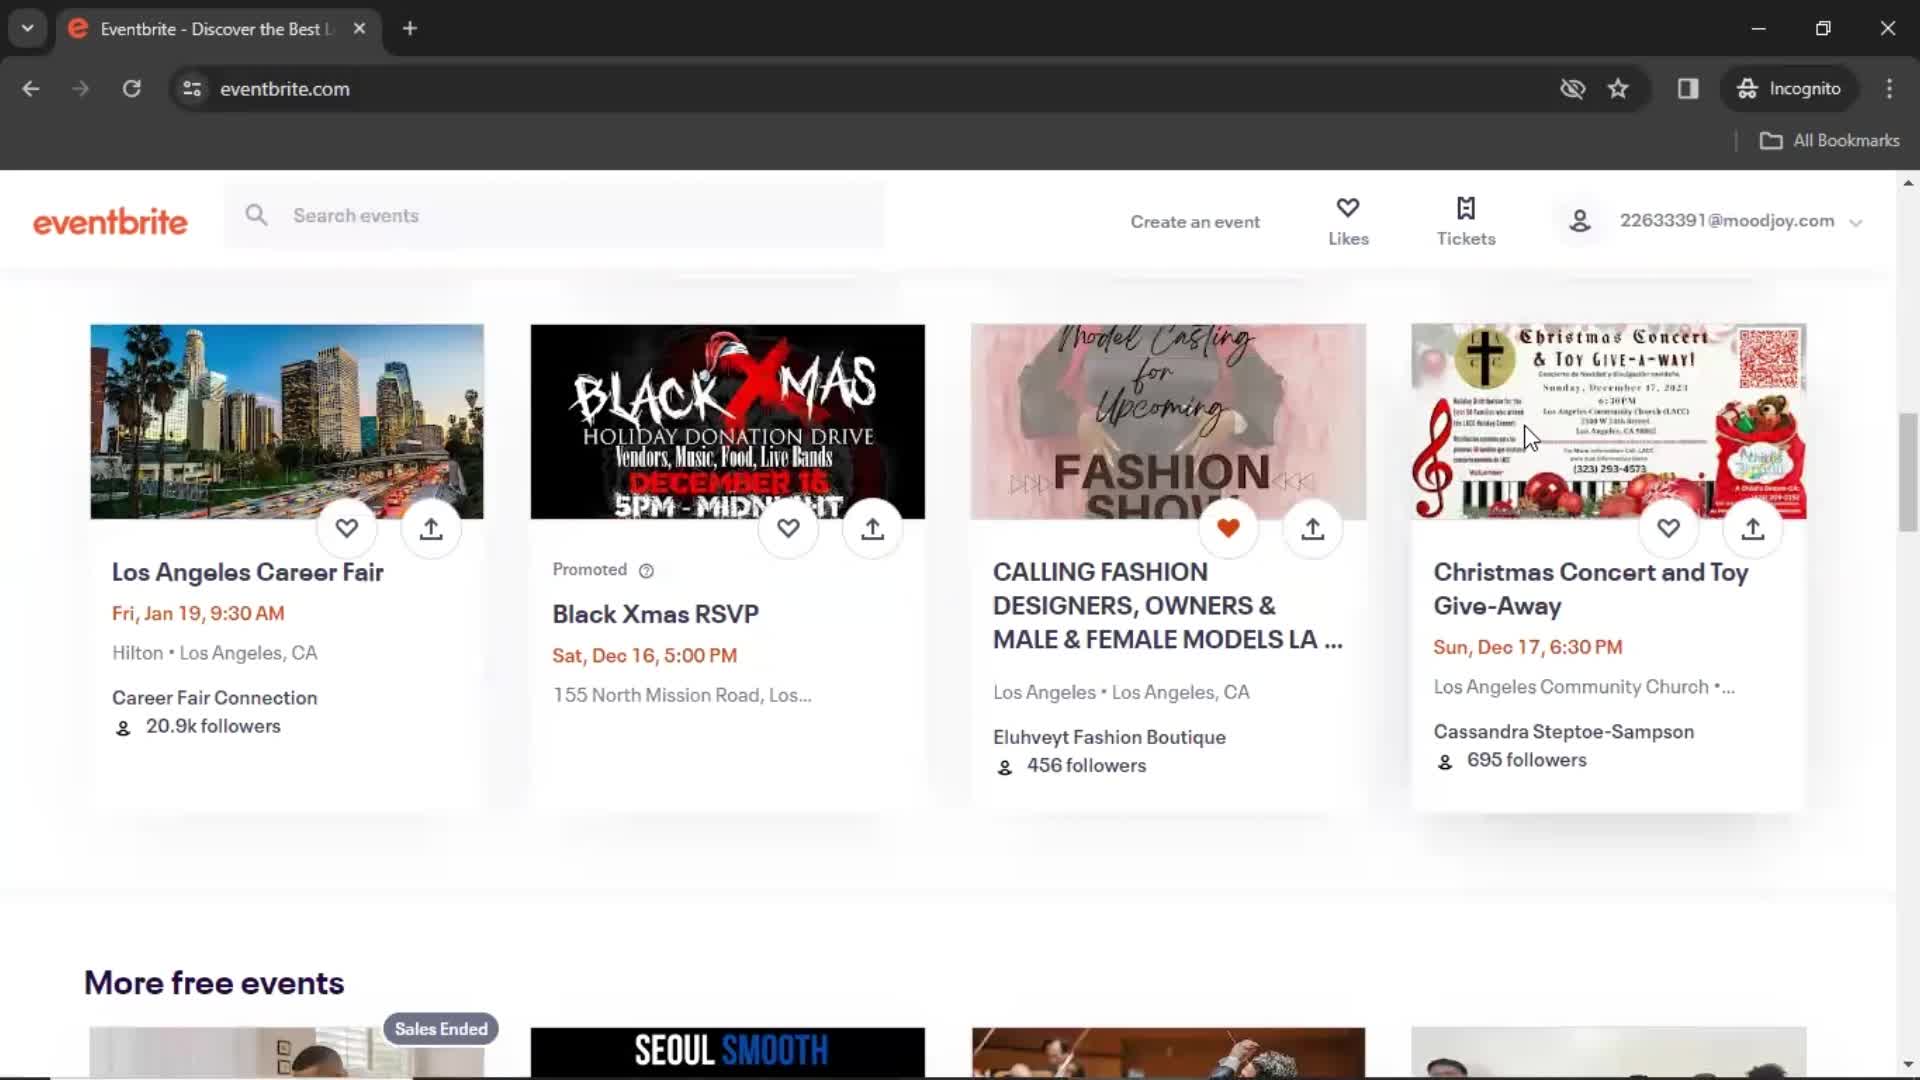The image size is (1920, 1080).
Task: Like the Black Xmas RSVP event
Action: pyautogui.click(x=788, y=528)
